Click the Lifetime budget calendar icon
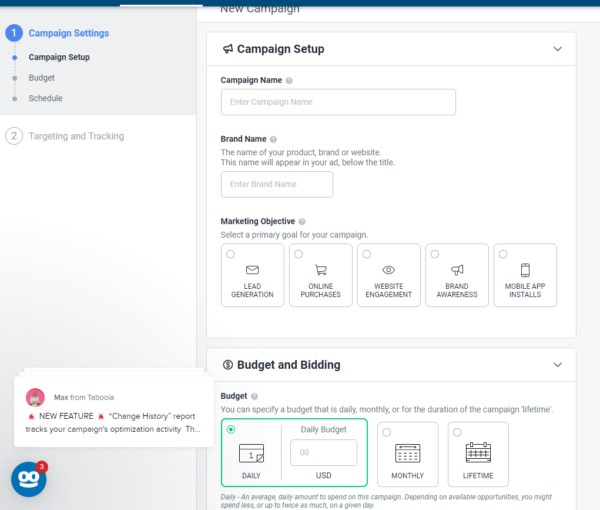600x510 pixels. (x=476, y=453)
